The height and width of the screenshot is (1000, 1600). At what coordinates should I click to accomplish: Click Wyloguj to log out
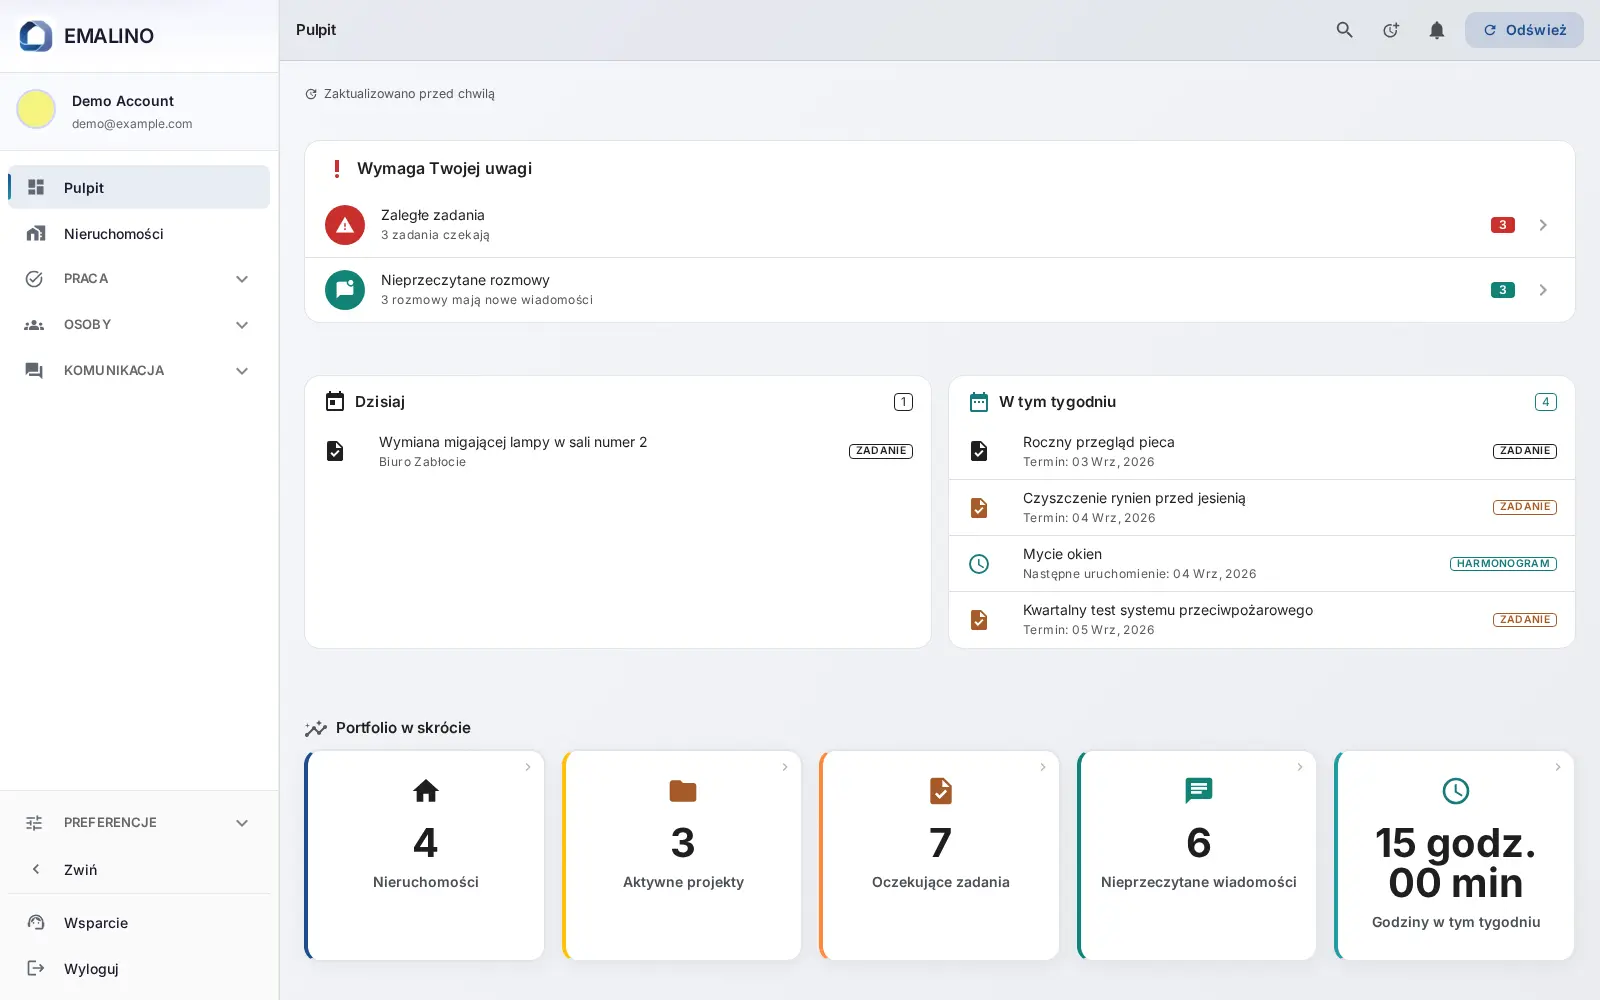click(x=139, y=968)
